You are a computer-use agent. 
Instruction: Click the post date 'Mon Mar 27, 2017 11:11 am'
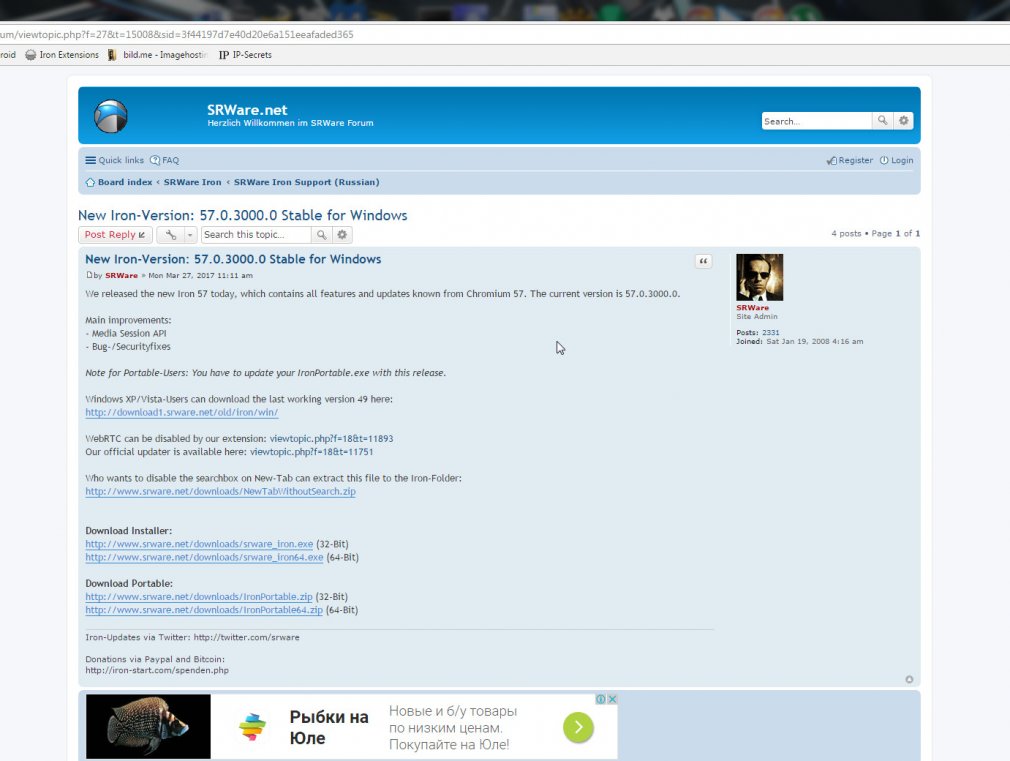(200, 275)
